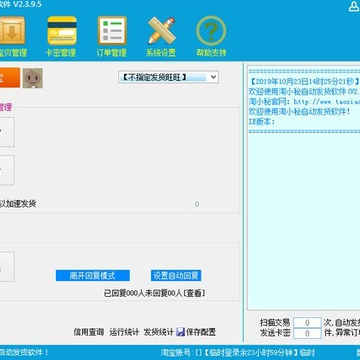The width and height of the screenshot is (360, 360).
Task: Open 卡密管理 card icon
Action: (x=62, y=30)
